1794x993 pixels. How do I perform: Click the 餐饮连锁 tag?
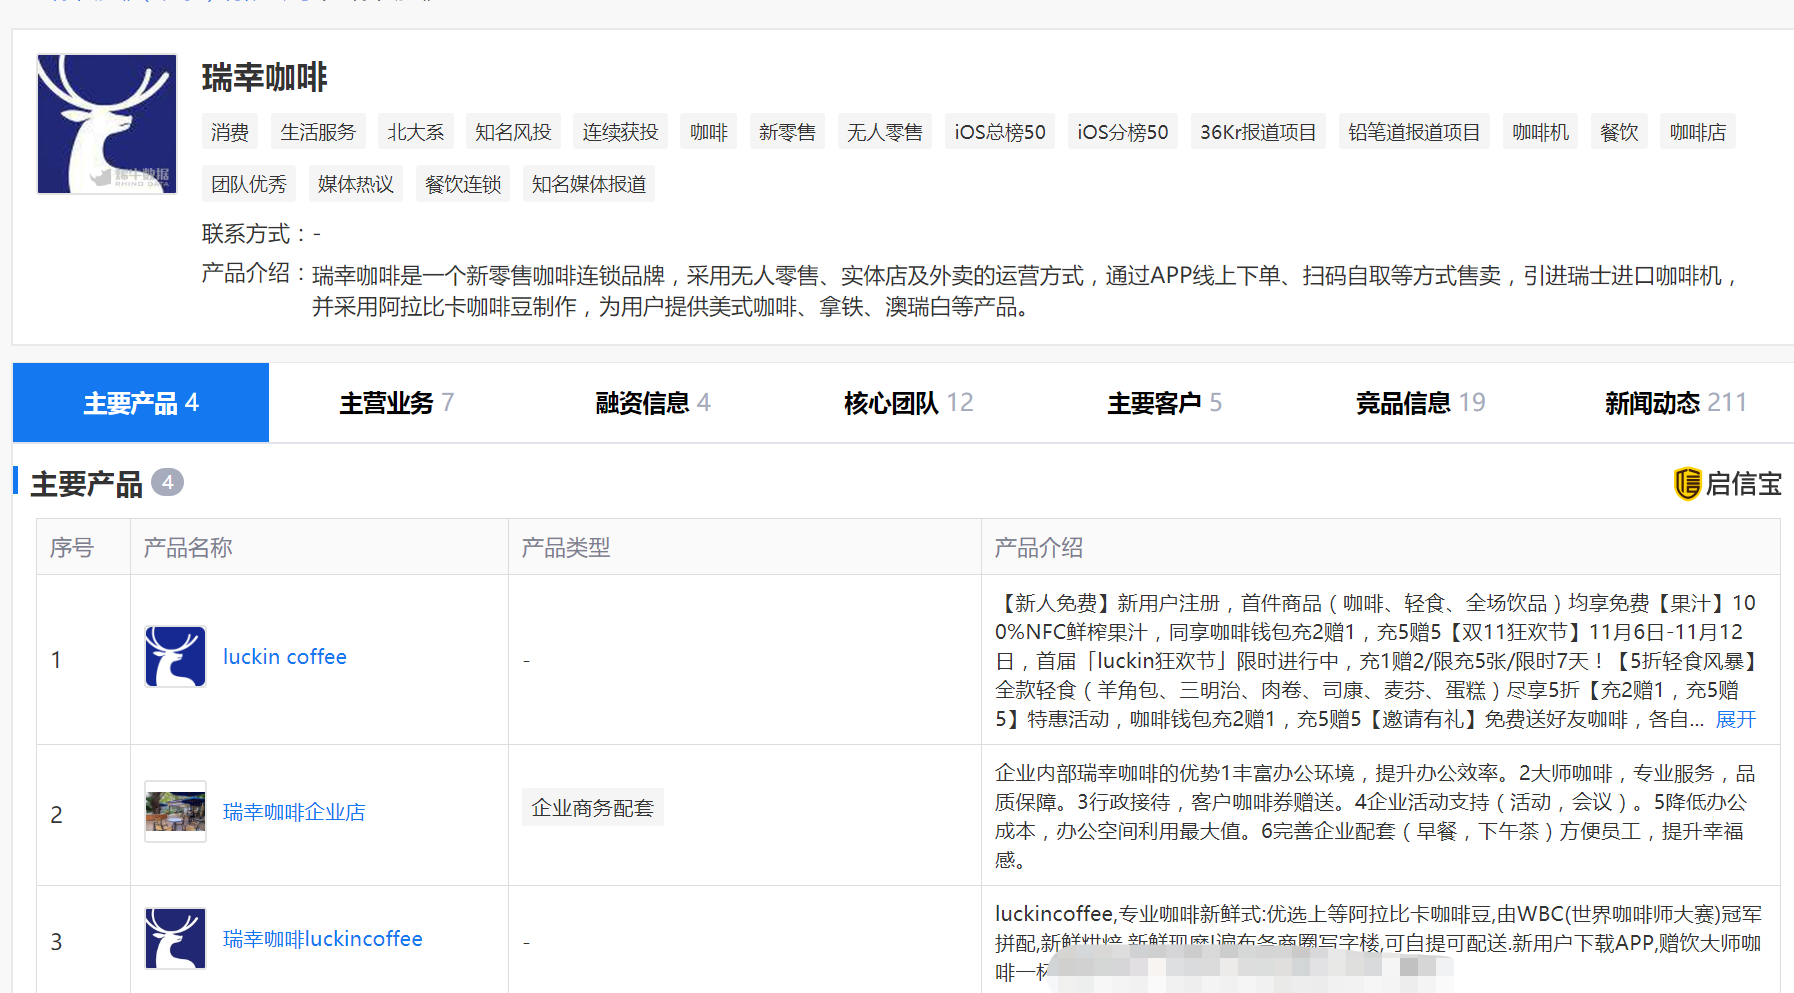point(463,184)
